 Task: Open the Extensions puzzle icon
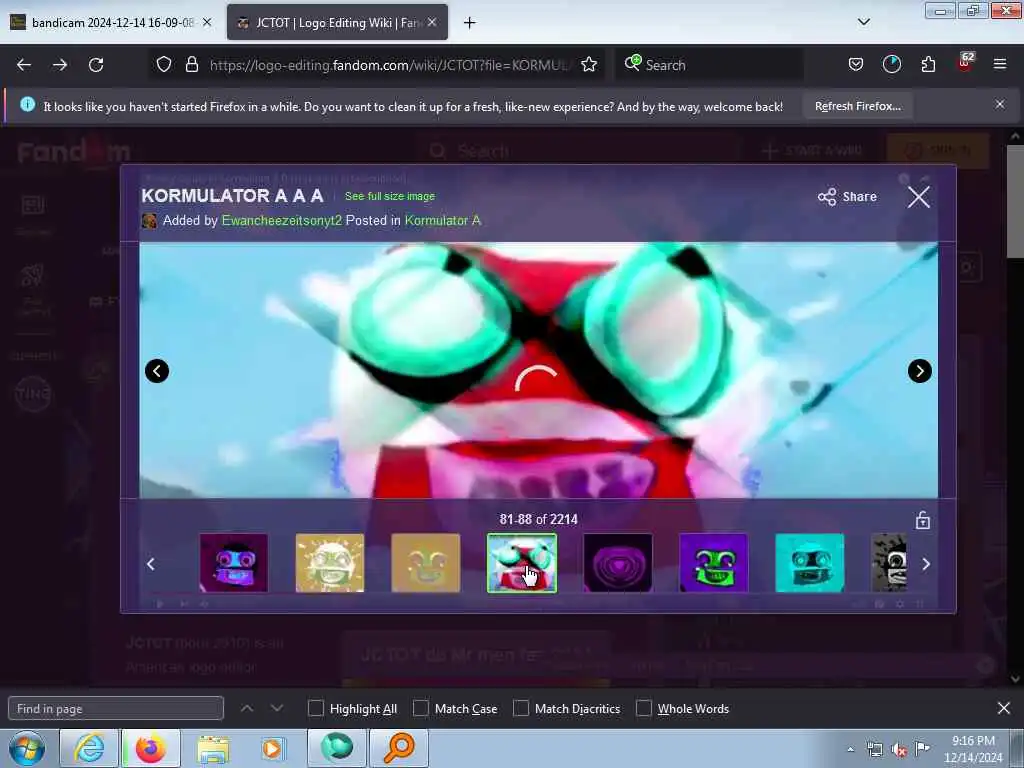pos(928,65)
